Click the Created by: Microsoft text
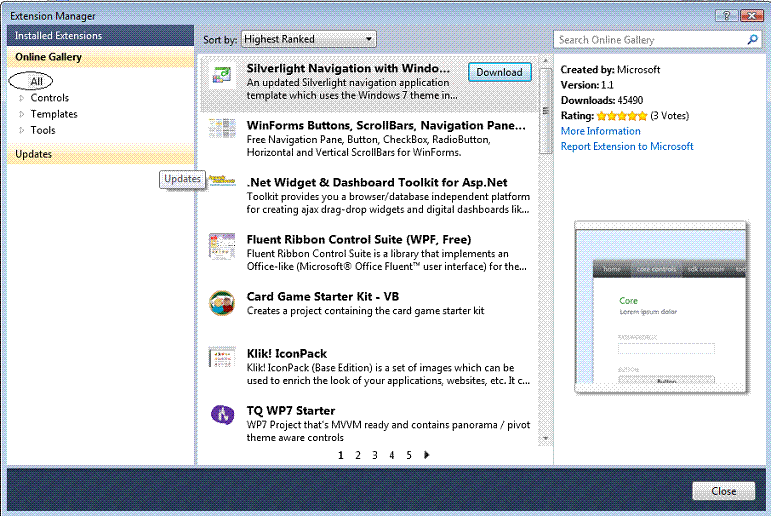Screen dimensions: 771x516 (610, 70)
